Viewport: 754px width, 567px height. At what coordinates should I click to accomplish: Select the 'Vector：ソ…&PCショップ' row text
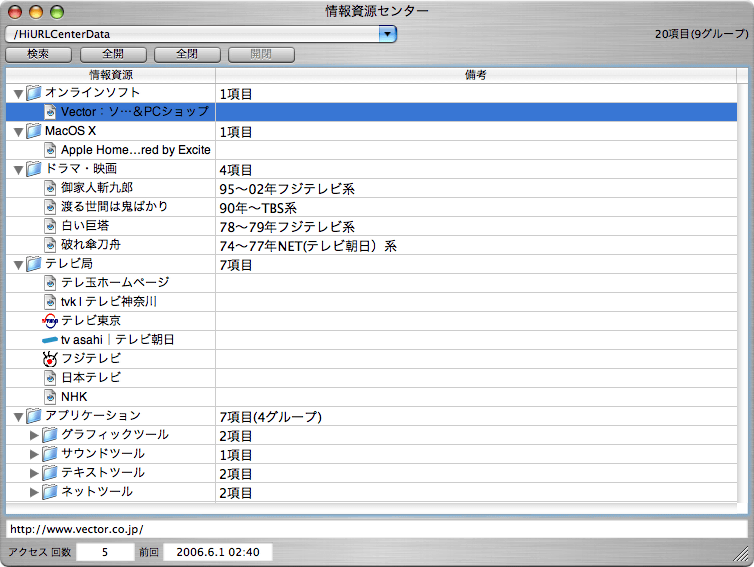135,112
